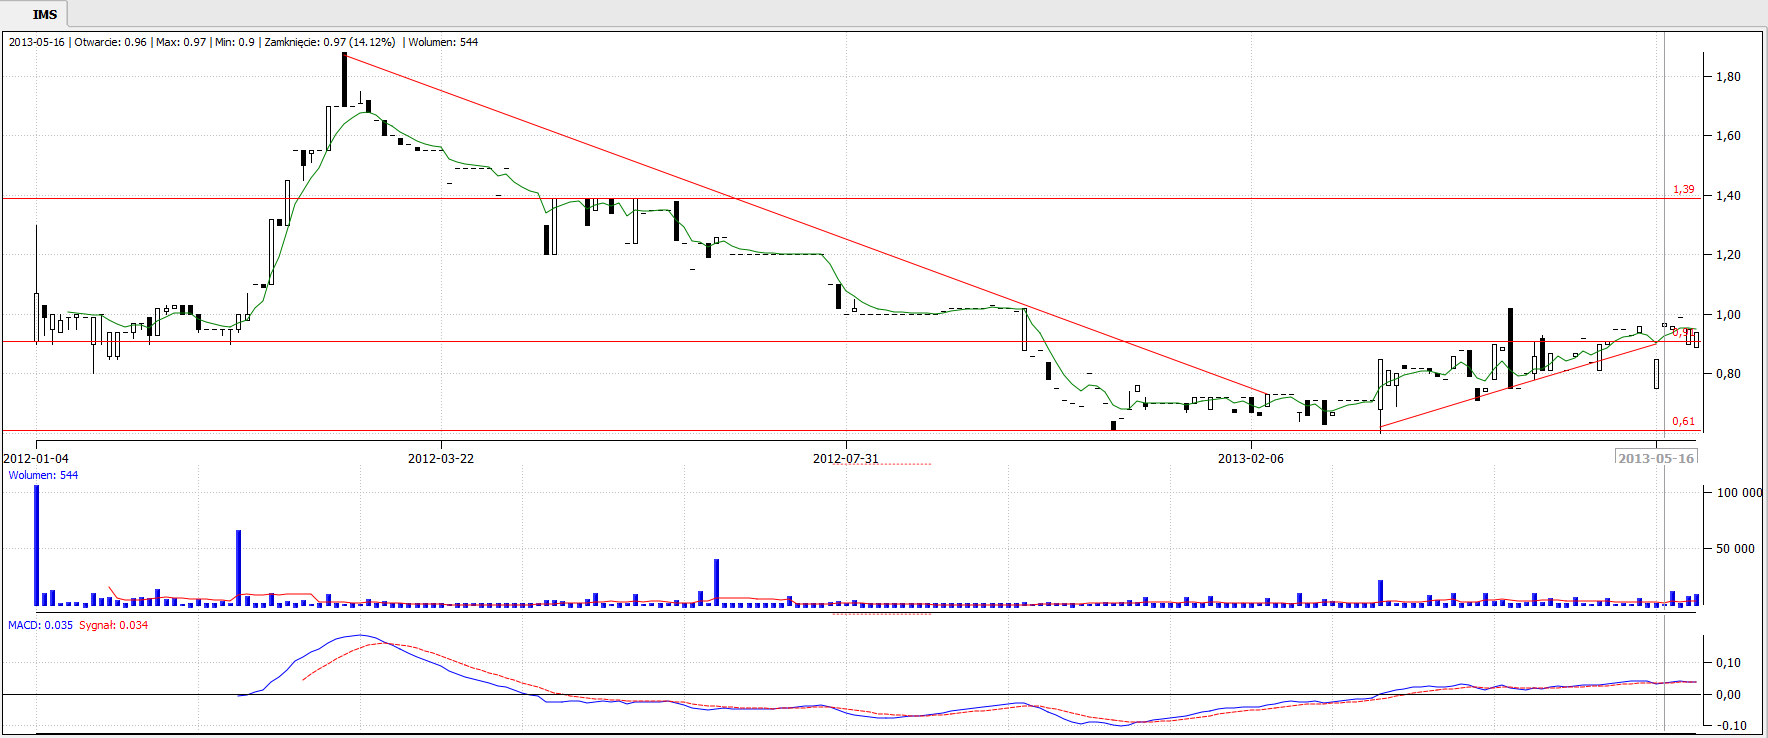1768x738 pixels.
Task: Click the 50 000 volume axis label
Action: click(x=1735, y=549)
